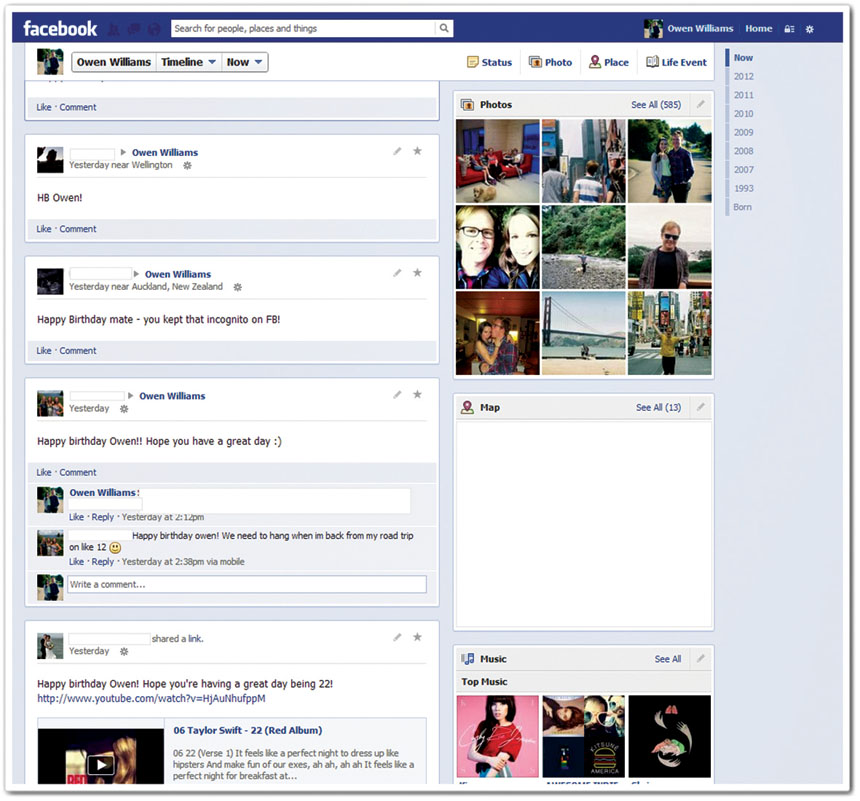Screen dimensions: 860x801
Task: Open the Home link in top bar
Action: [758, 29]
